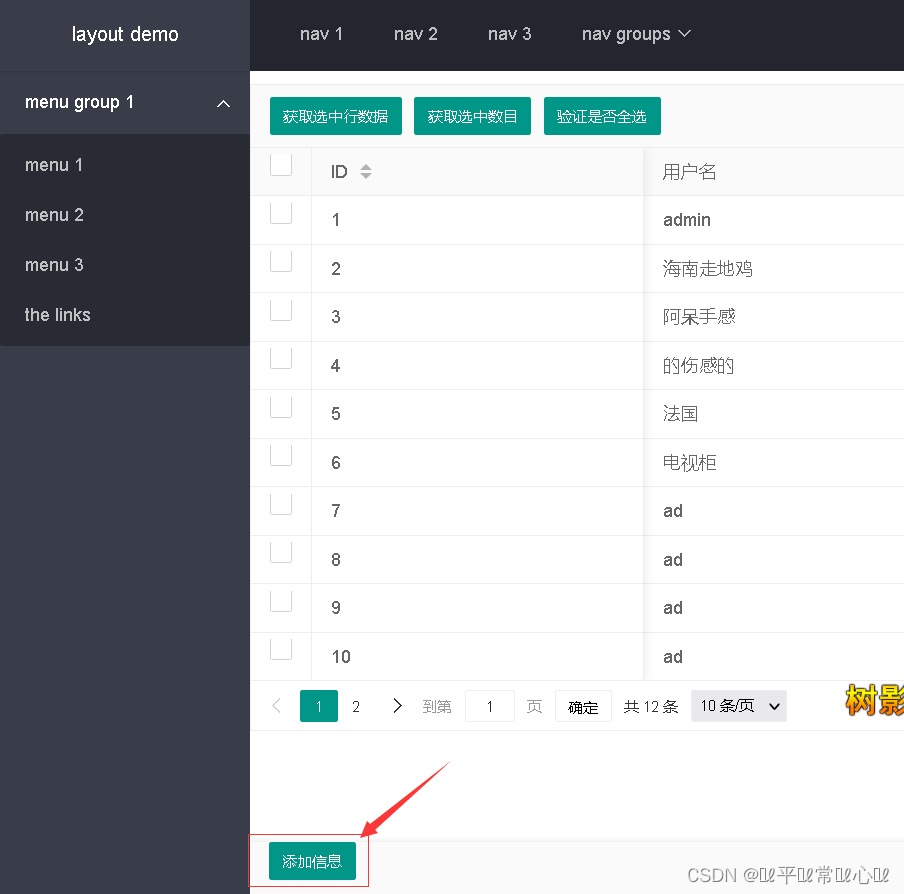Image resolution: width=904 pixels, height=894 pixels.
Task: Click the previous page arrow
Action: click(276, 705)
